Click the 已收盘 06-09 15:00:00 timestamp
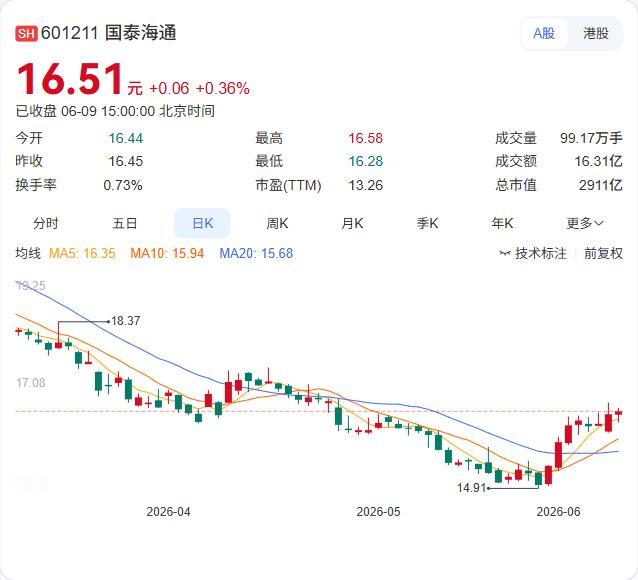Image resolution: width=638 pixels, height=580 pixels. click(x=115, y=111)
